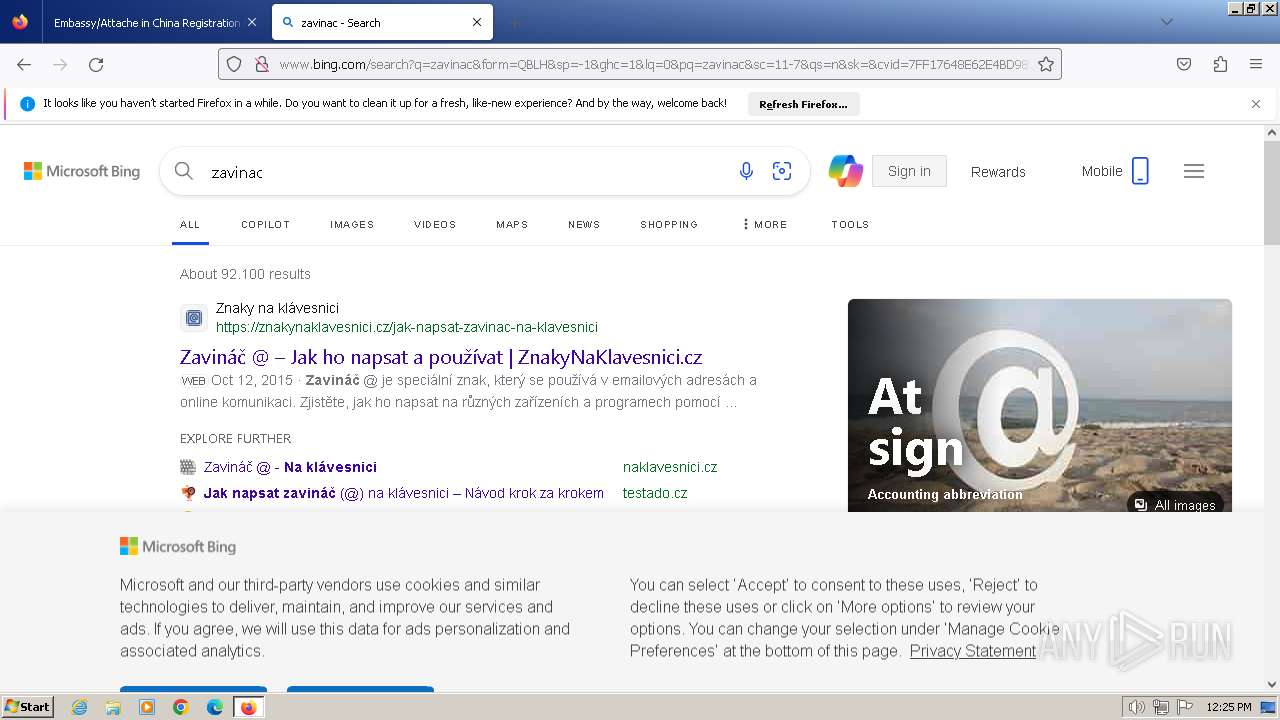
Task: Launch Internet Explorer from taskbar
Action: 79,707
